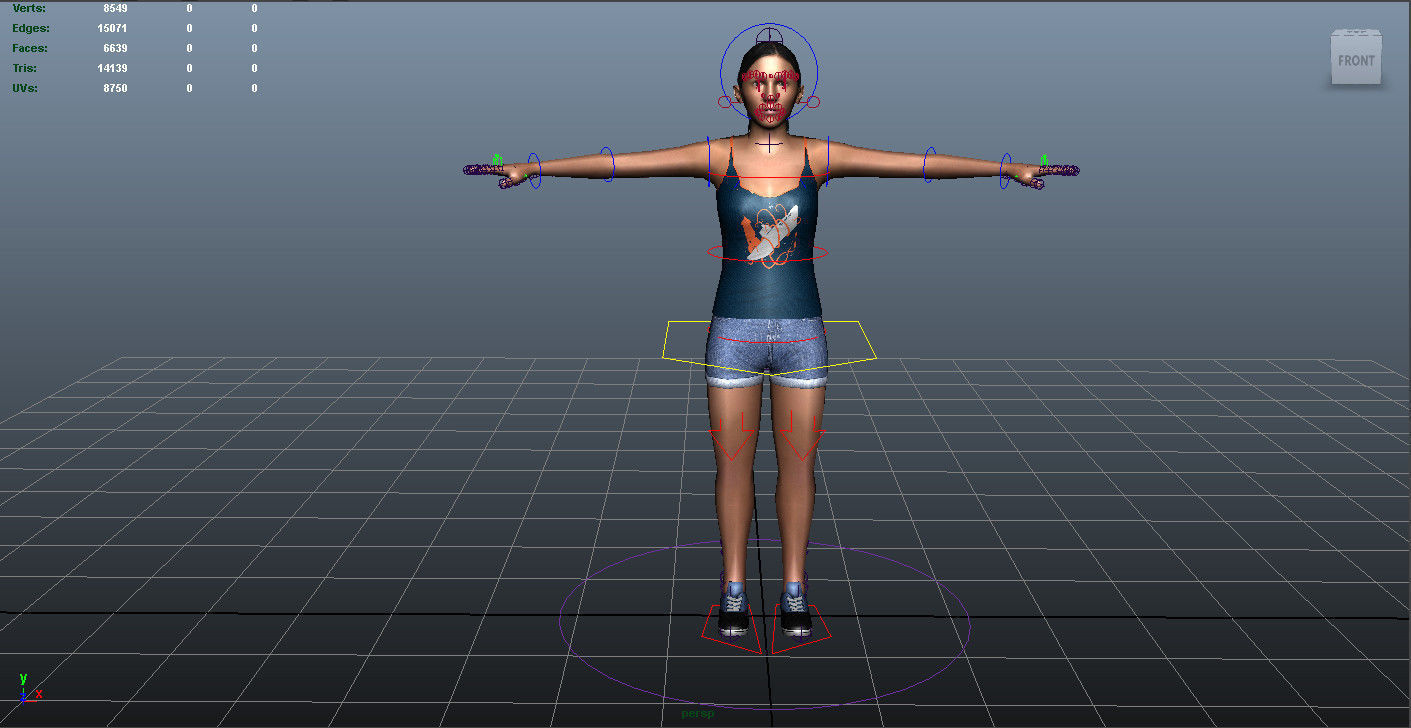Click the UV count value 8750
Screen dimensions: 1411x728
(x=115, y=88)
